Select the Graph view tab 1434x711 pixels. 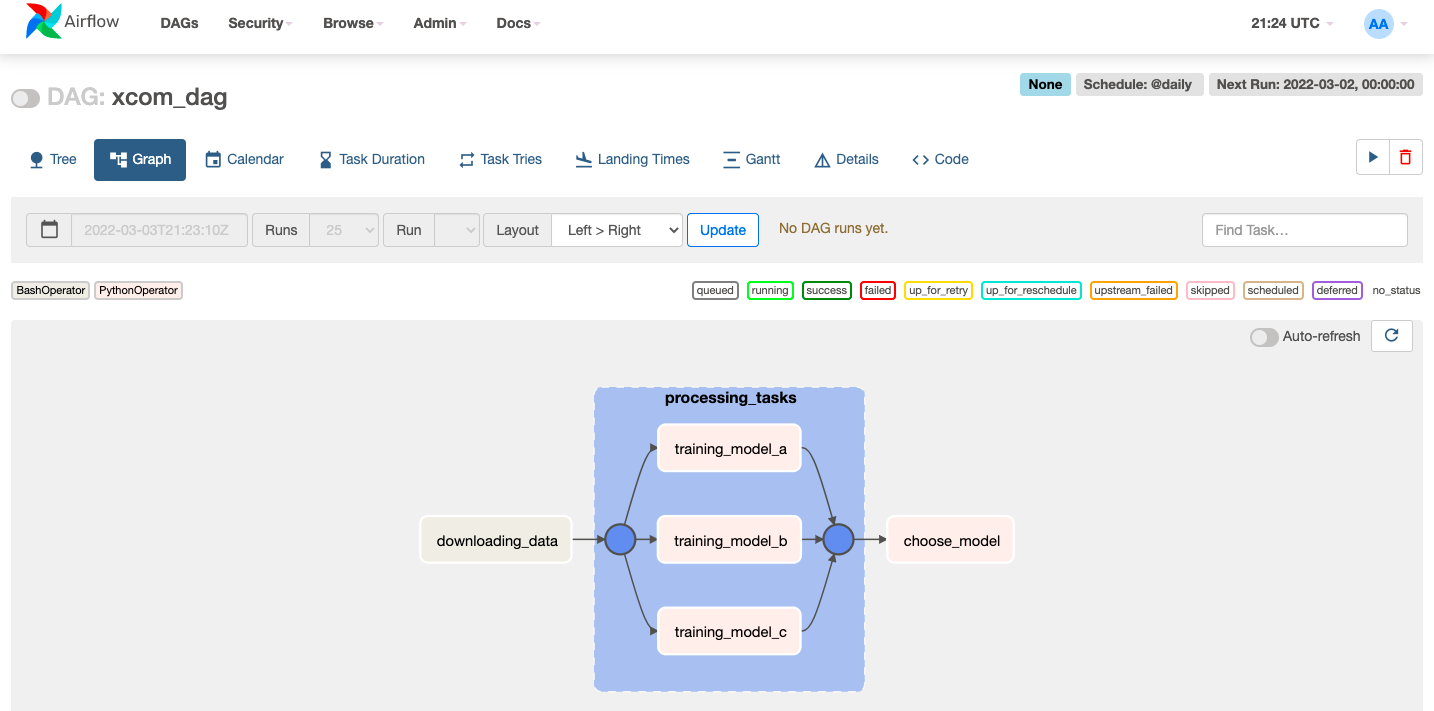(140, 159)
